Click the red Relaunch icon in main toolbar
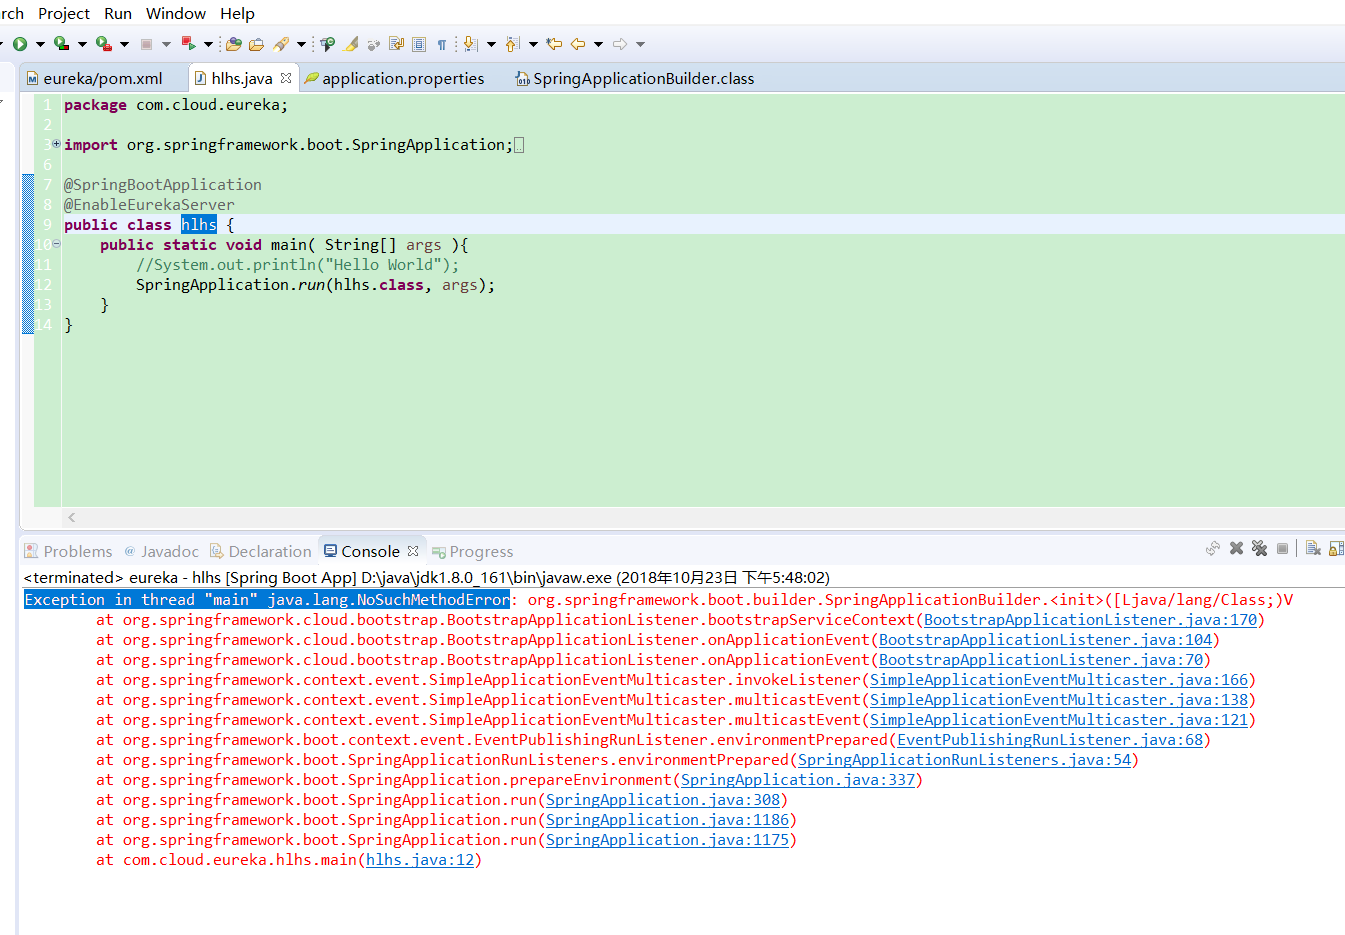 pyautogui.click(x=188, y=44)
